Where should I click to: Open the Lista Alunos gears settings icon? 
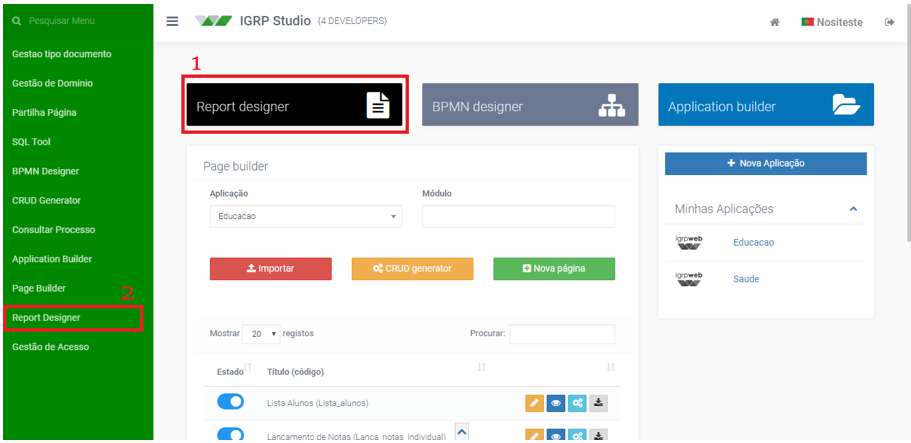point(577,403)
